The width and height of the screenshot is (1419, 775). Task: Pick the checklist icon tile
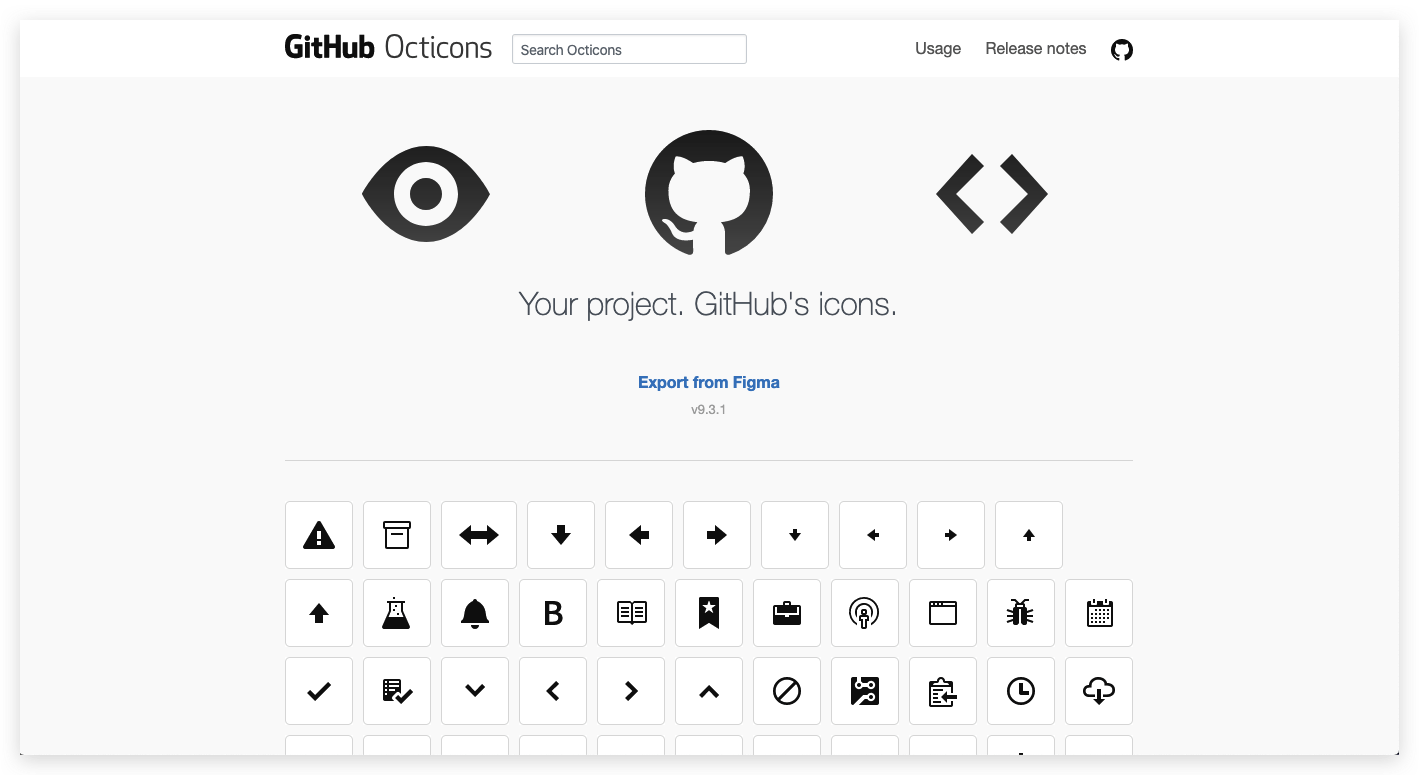click(x=397, y=691)
